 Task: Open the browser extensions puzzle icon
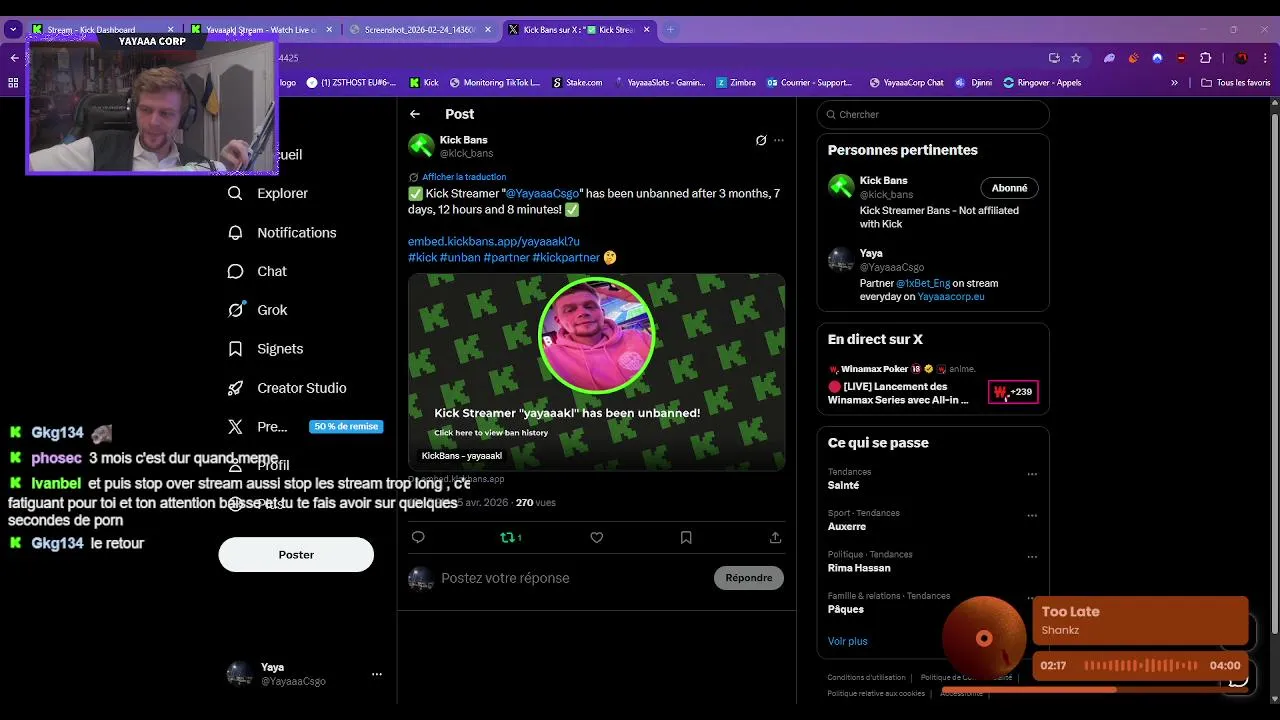coord(1206,58)
